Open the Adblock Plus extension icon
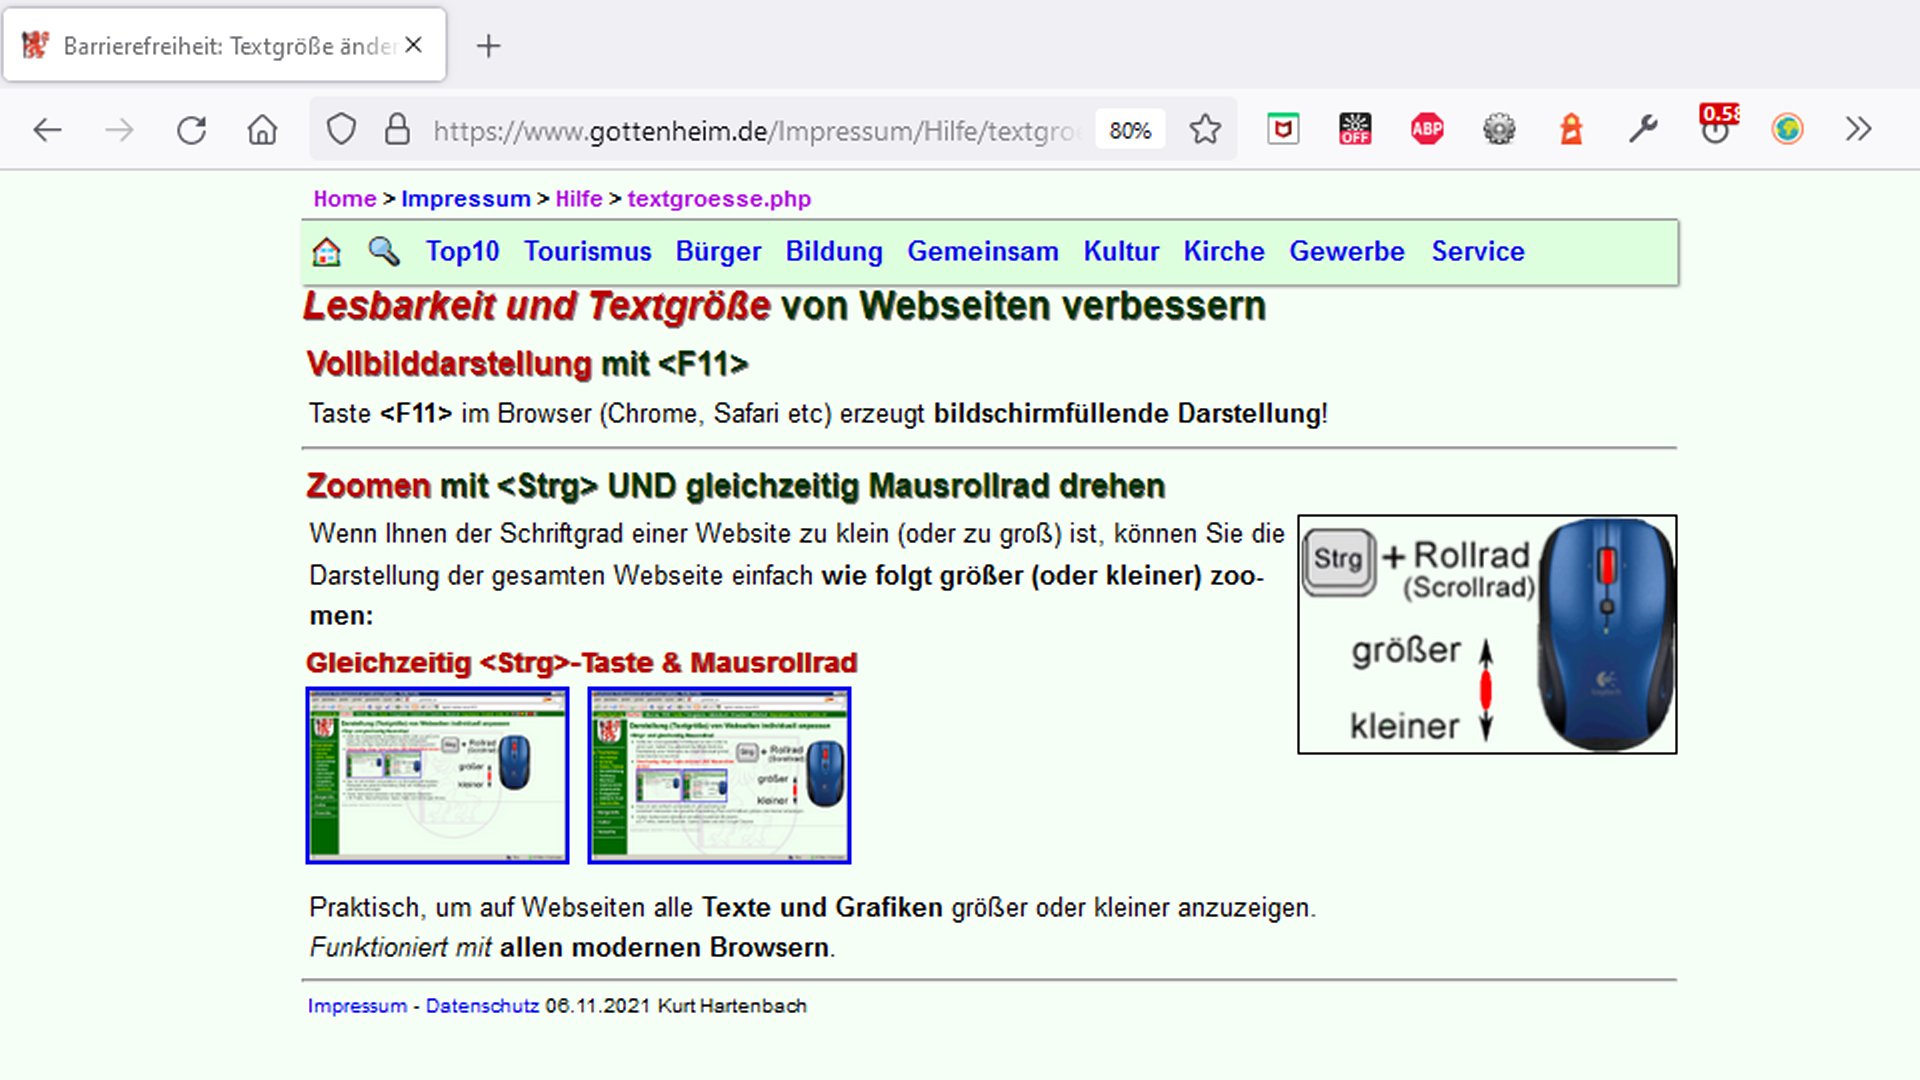Screen dimensions: 1920x1080 [1427, 129]
